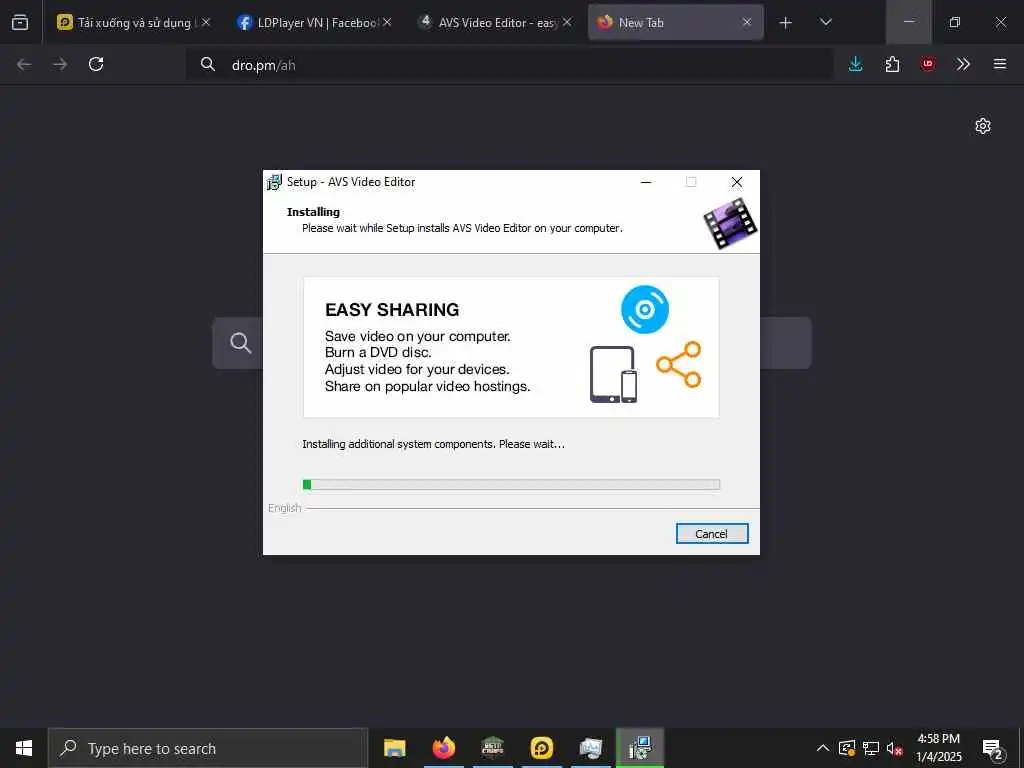Expand more tools overflow chevron
This screenshot has width=1024, height=768.
point(963,64)
